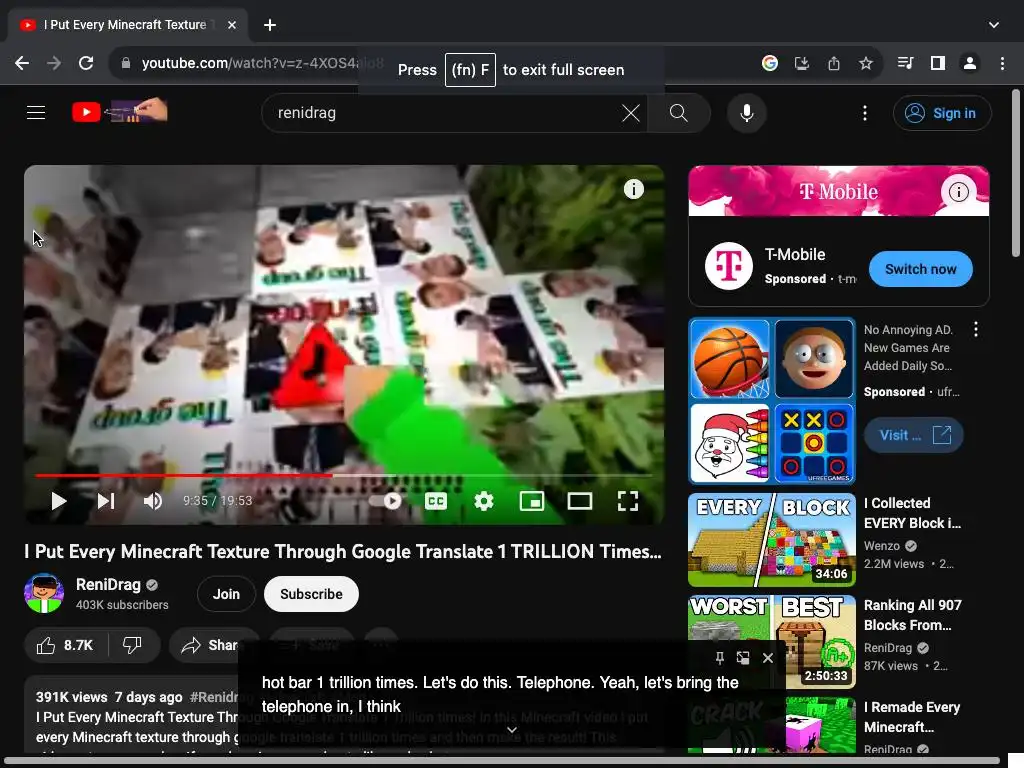The width and height of the screenshot is (1024, 768).
Task: Go back in browser
Action: pyautogui.click(x=22, y=63)
